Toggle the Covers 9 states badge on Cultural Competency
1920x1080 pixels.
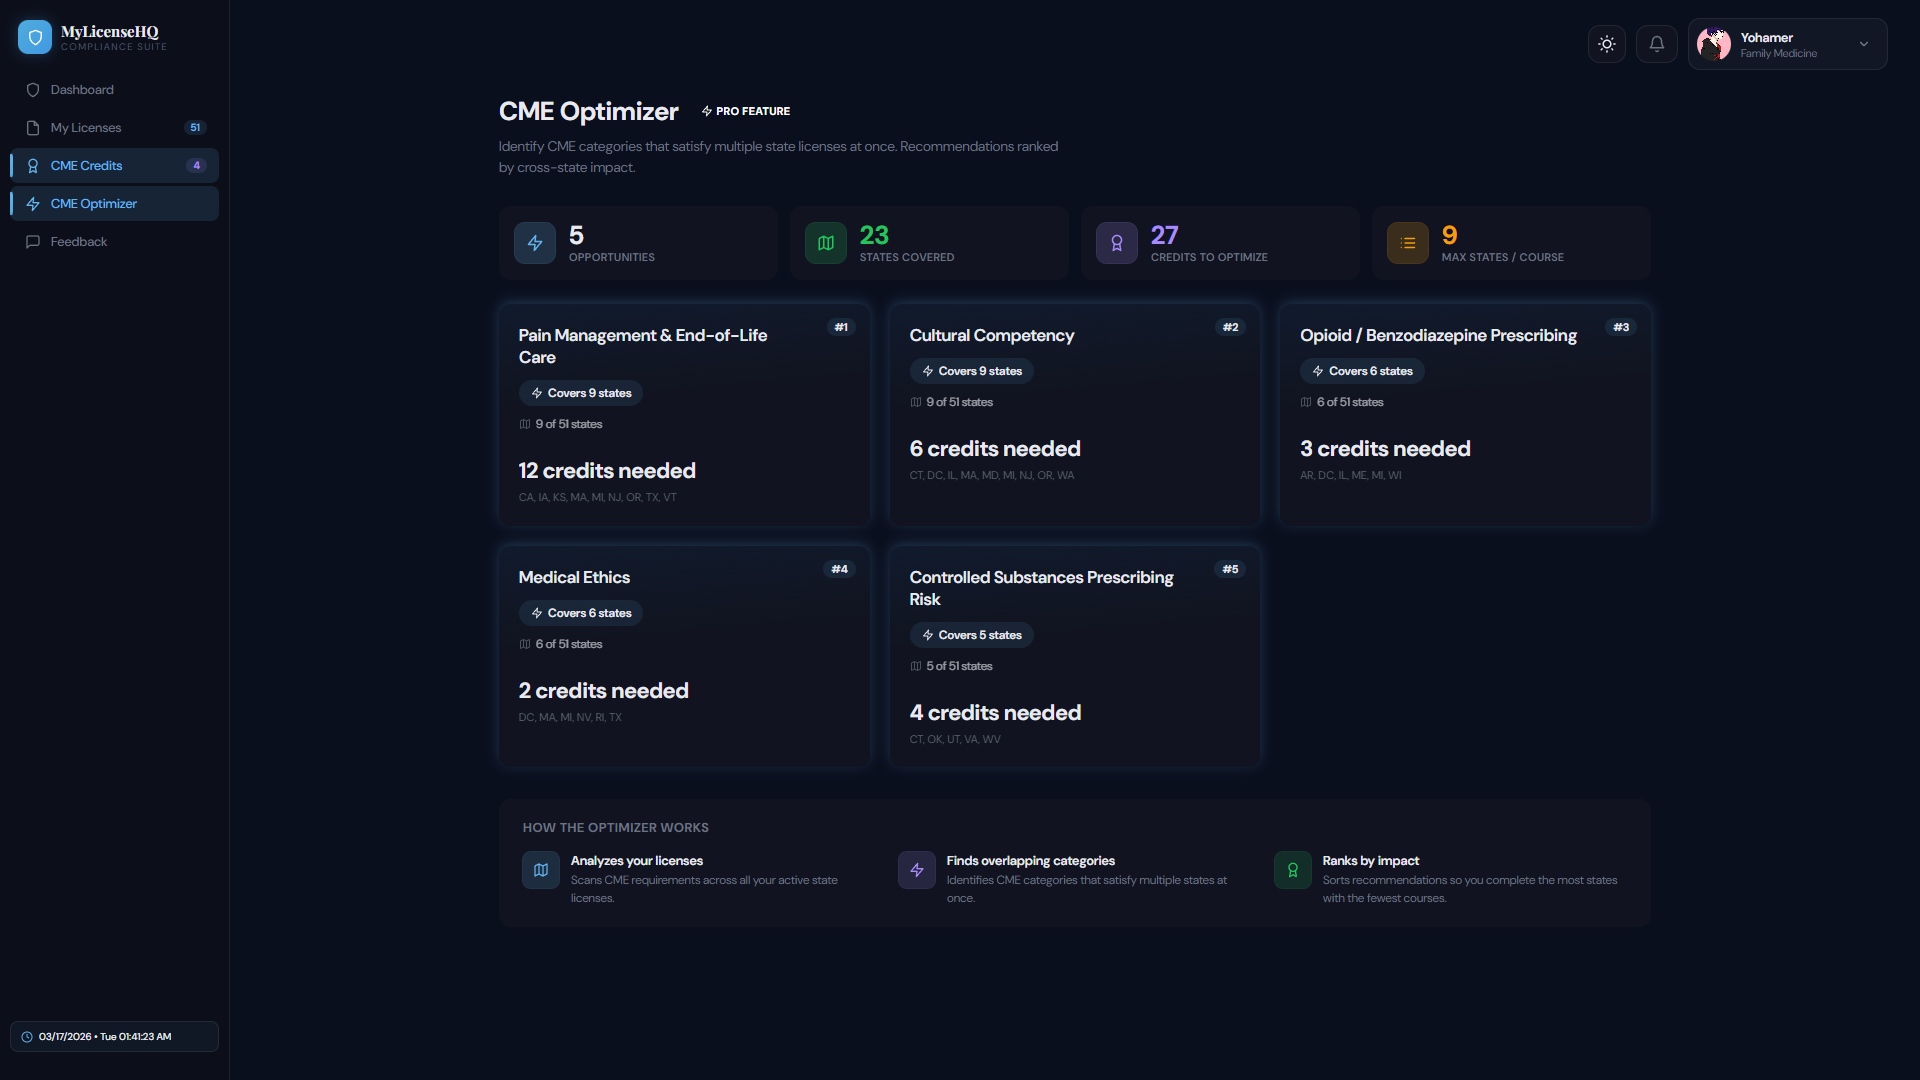coord(971,371)
